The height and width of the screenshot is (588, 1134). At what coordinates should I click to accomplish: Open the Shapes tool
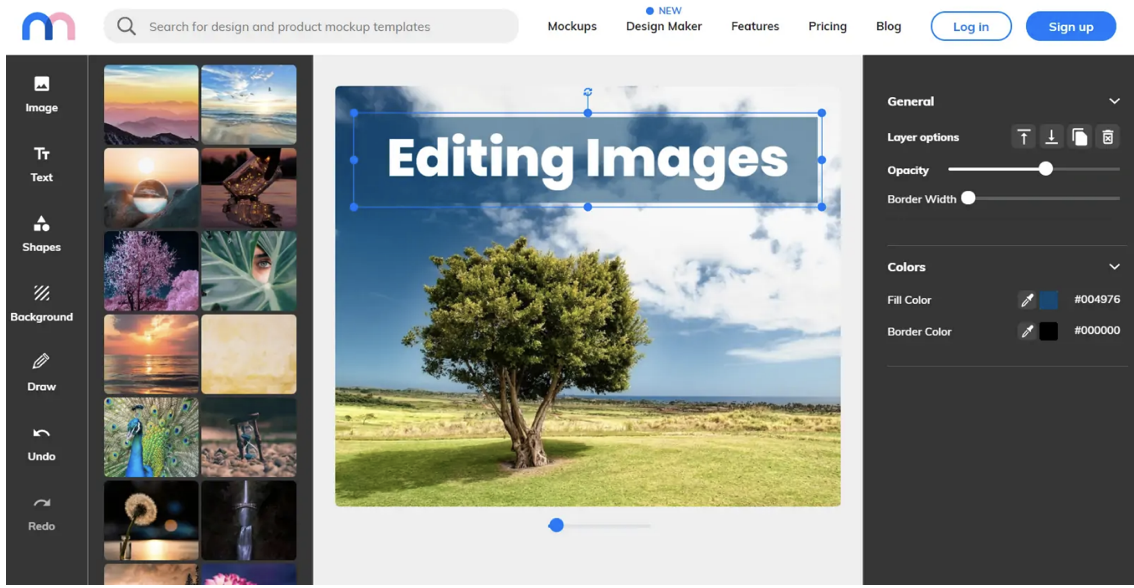pyautogui.click(x=41, y=234)
